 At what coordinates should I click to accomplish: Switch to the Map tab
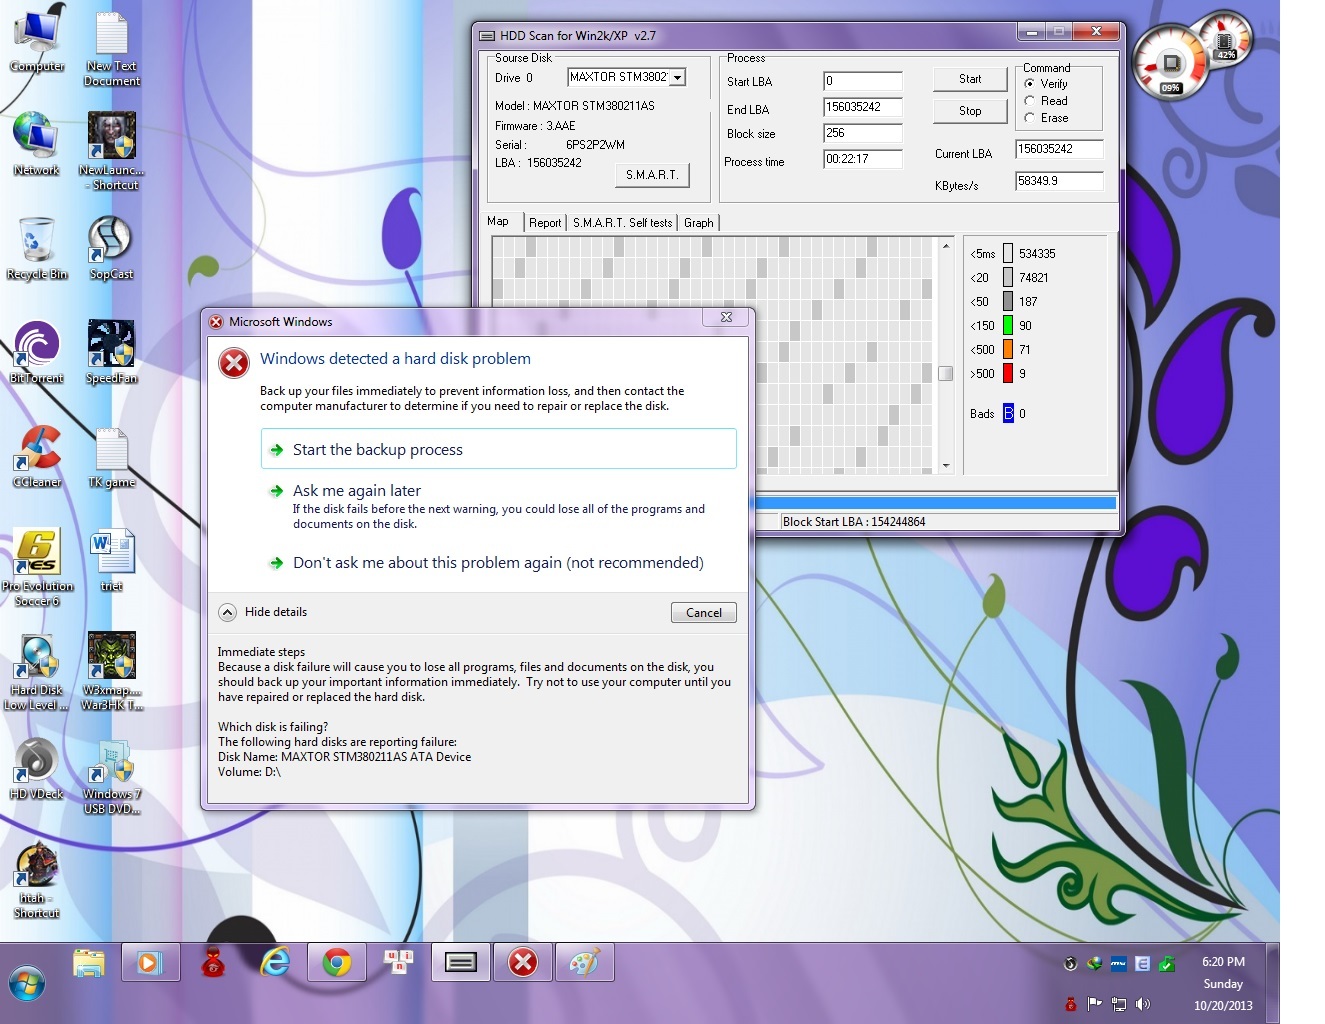point(498,221)
